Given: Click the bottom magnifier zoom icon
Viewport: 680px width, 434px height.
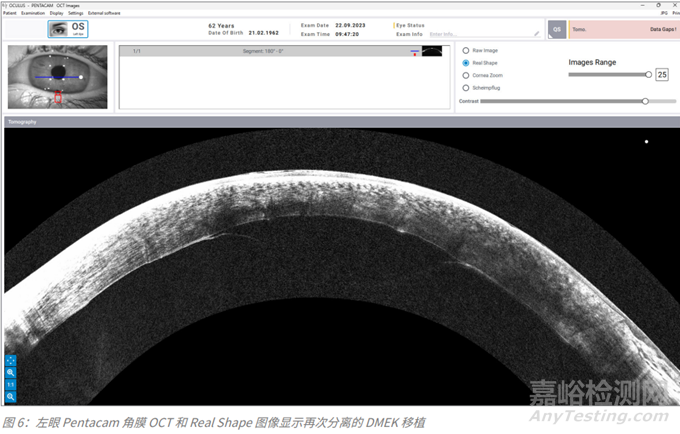Looking at the screenshot, I should pyautogui.click(x=10, y=396).
